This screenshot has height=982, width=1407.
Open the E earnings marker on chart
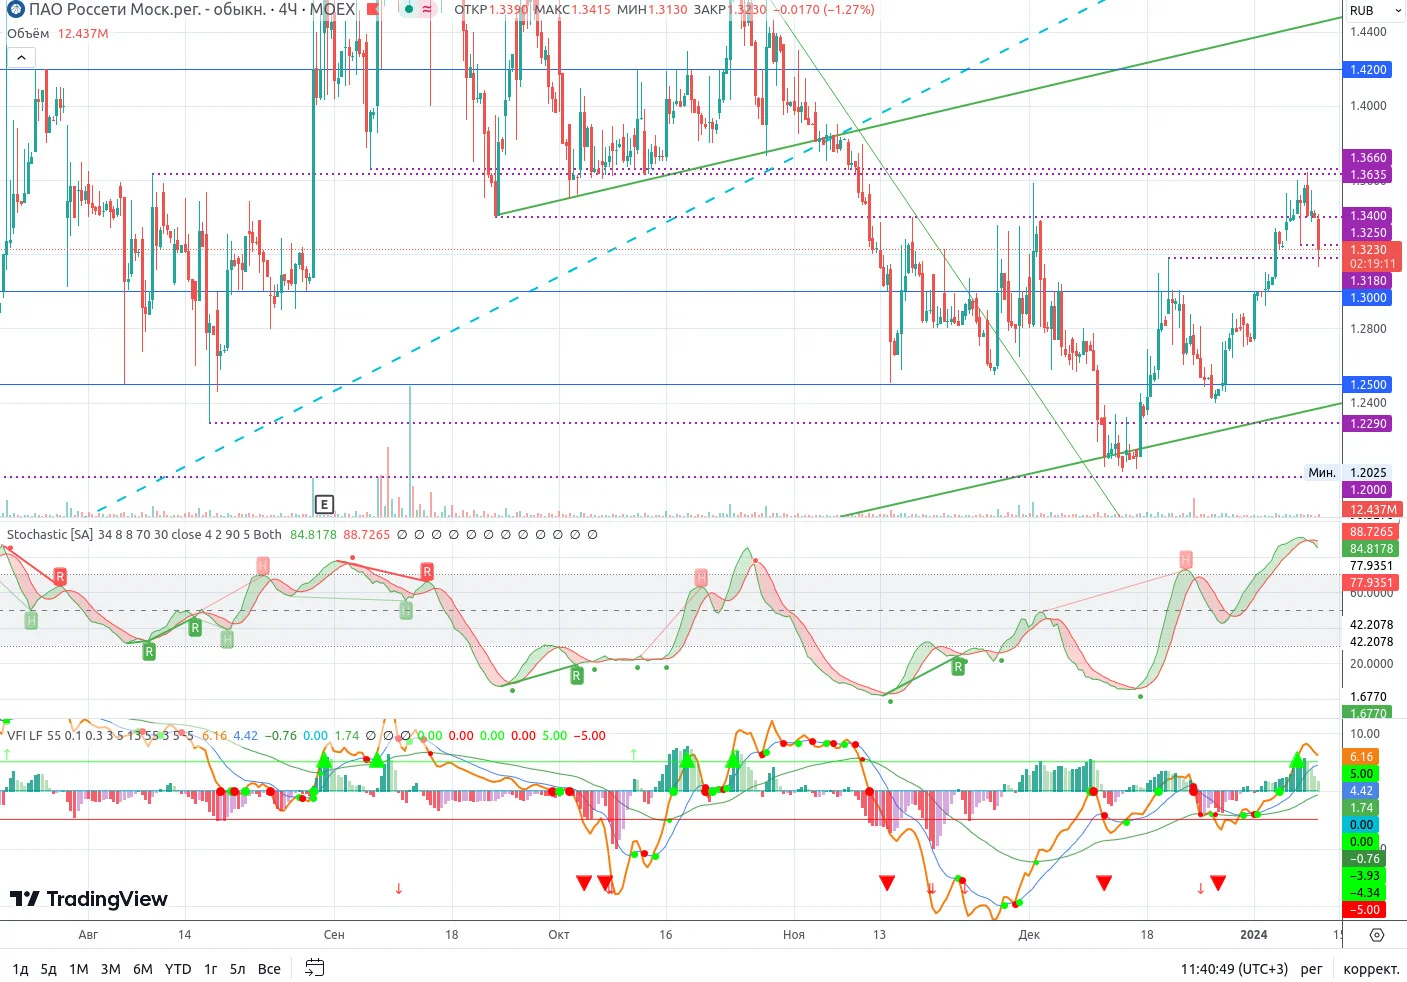323,504
